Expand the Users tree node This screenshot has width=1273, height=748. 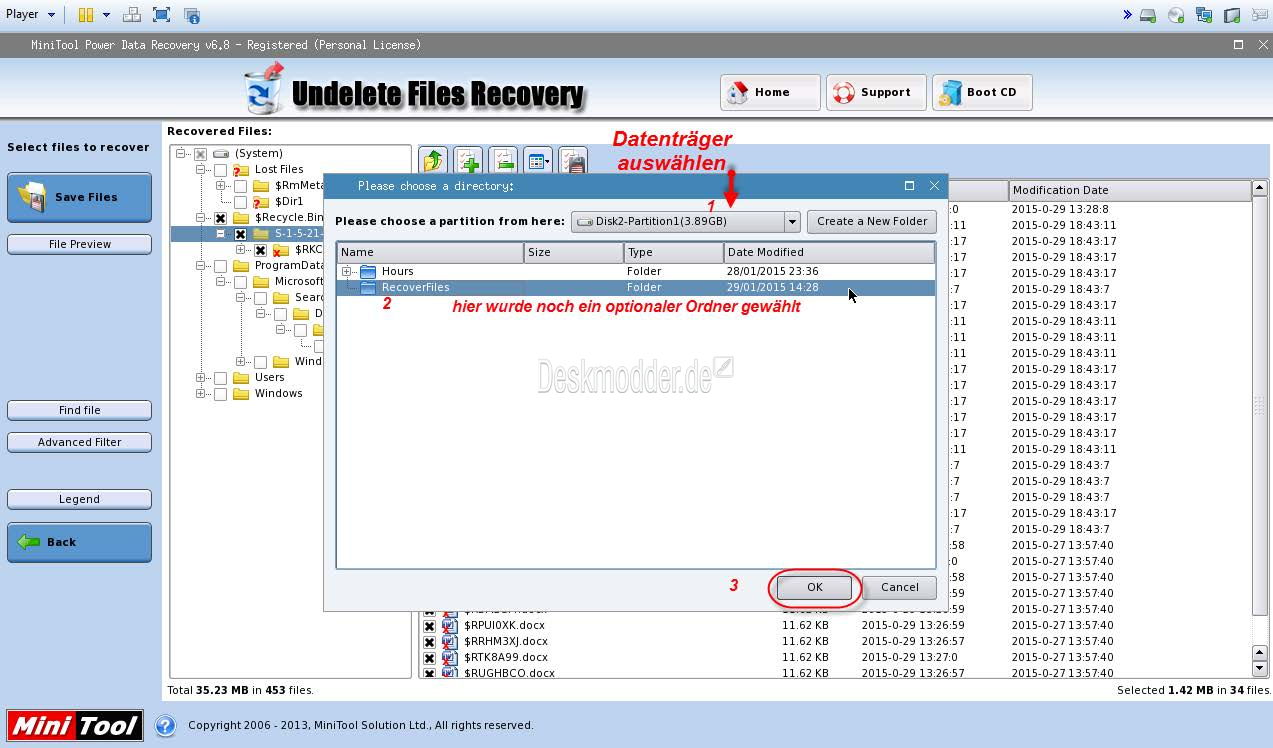tap(201, 378)
